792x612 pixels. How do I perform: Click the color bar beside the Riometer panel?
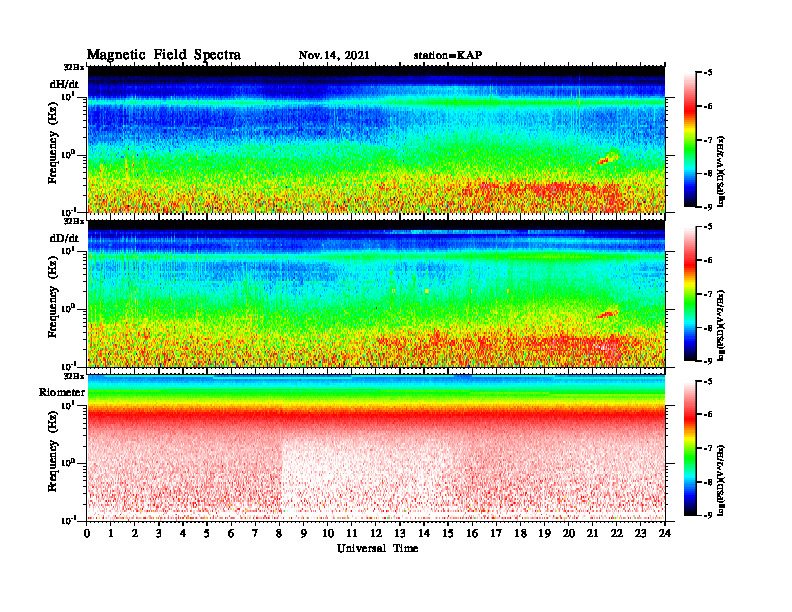coord(689,448)
